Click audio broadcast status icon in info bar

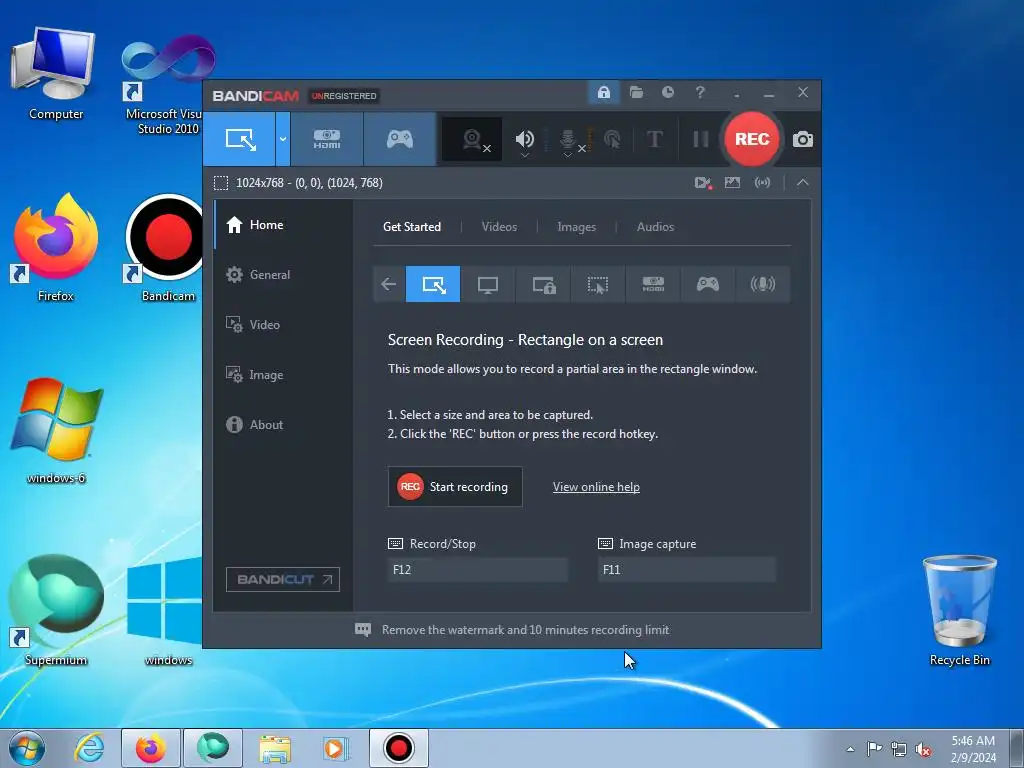(762, 183)
